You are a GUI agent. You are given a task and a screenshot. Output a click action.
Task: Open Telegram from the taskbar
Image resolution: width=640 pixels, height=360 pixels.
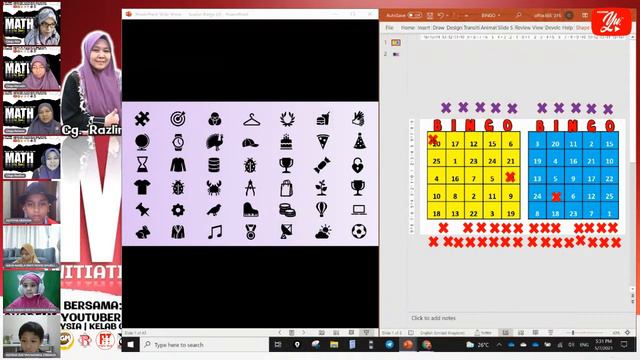click(x=389, y=345)
